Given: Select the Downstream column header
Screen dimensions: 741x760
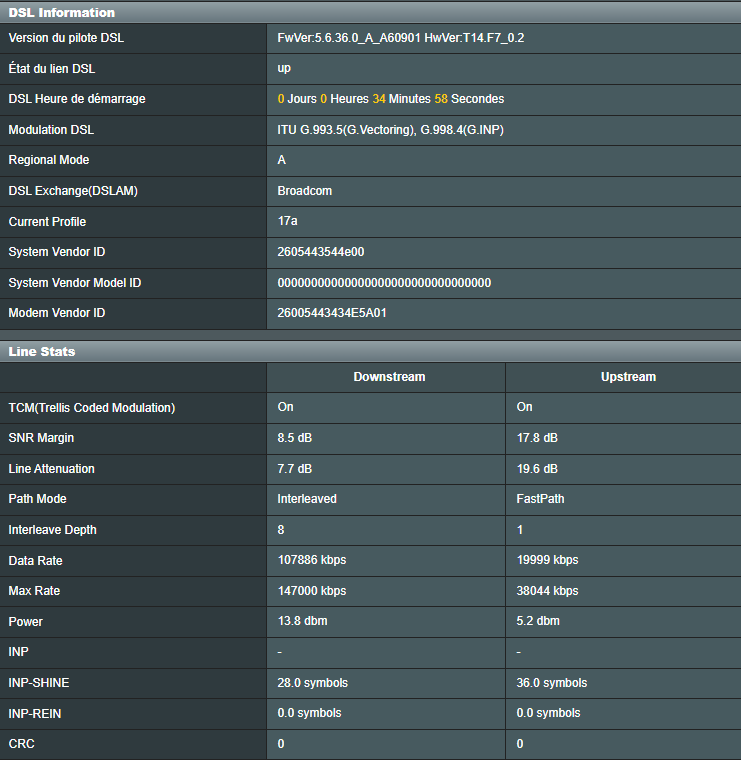Looking at the screenshot, I should [x=389, y=377].
